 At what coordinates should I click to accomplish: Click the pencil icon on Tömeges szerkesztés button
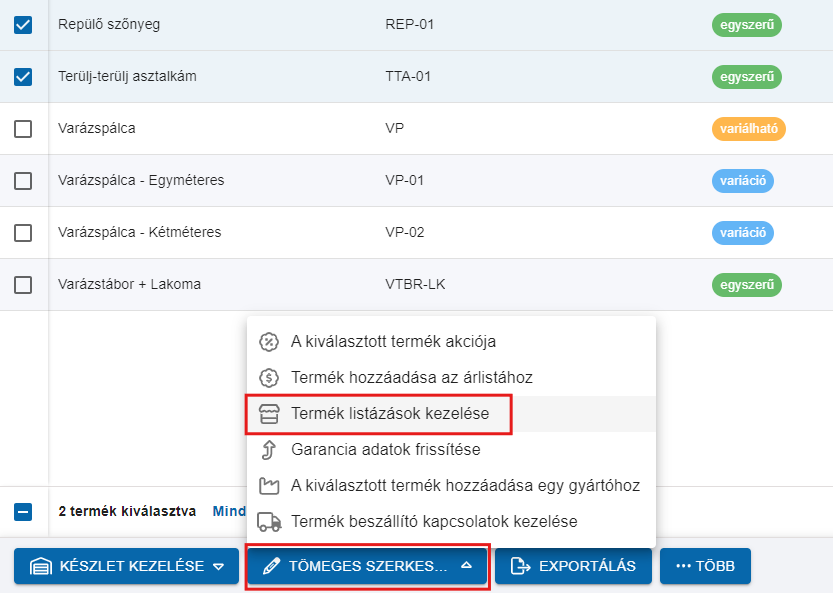(x=270, y=566)
